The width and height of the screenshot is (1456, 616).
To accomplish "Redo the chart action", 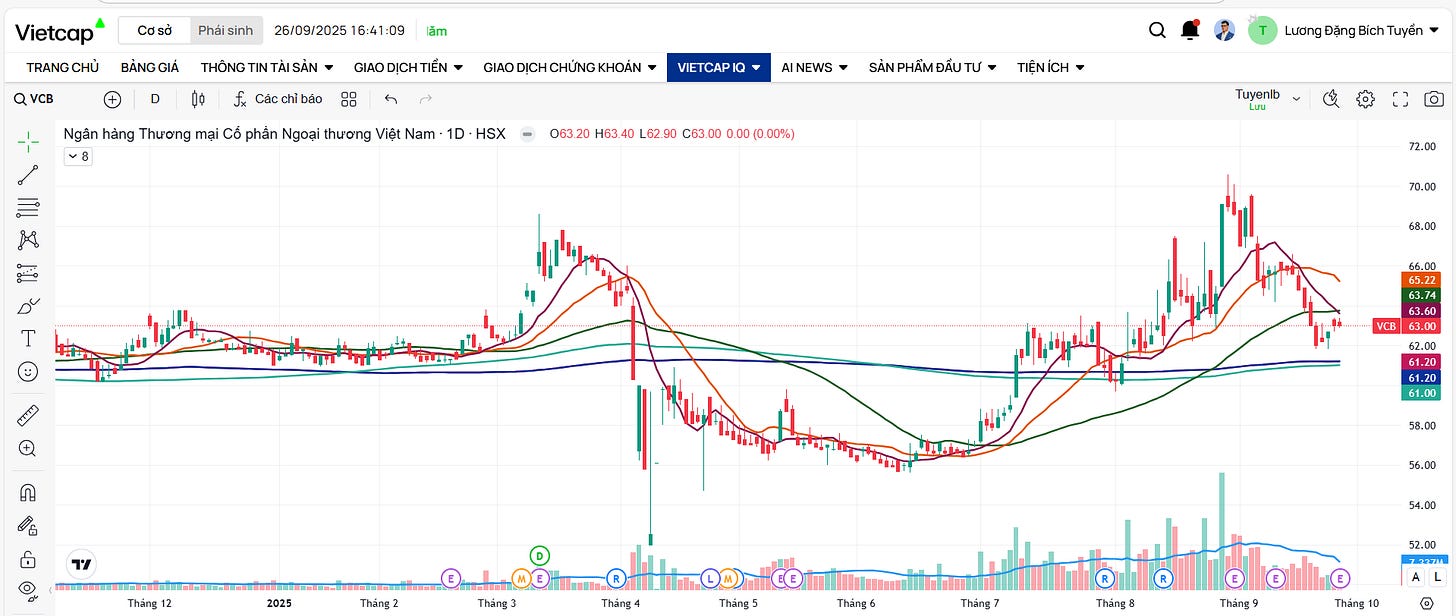I will coord(426,99).
